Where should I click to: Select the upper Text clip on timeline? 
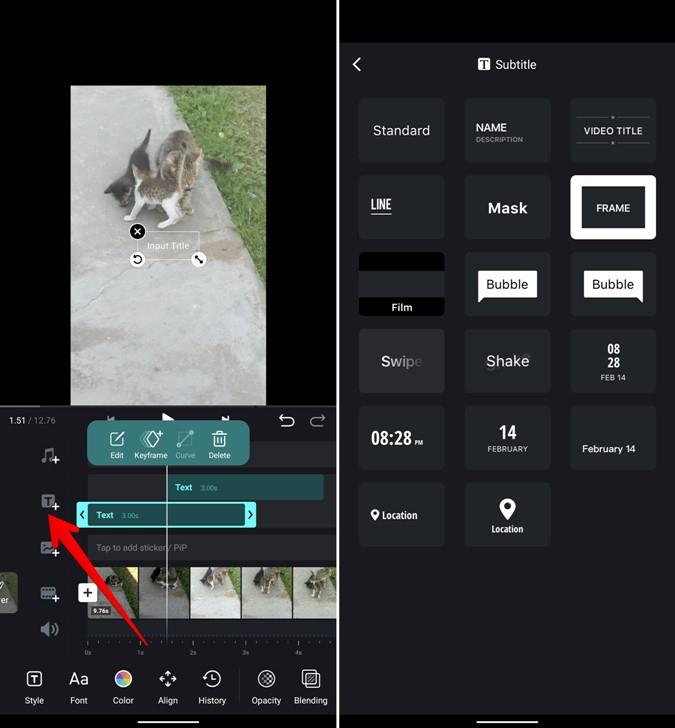point(246,487)
